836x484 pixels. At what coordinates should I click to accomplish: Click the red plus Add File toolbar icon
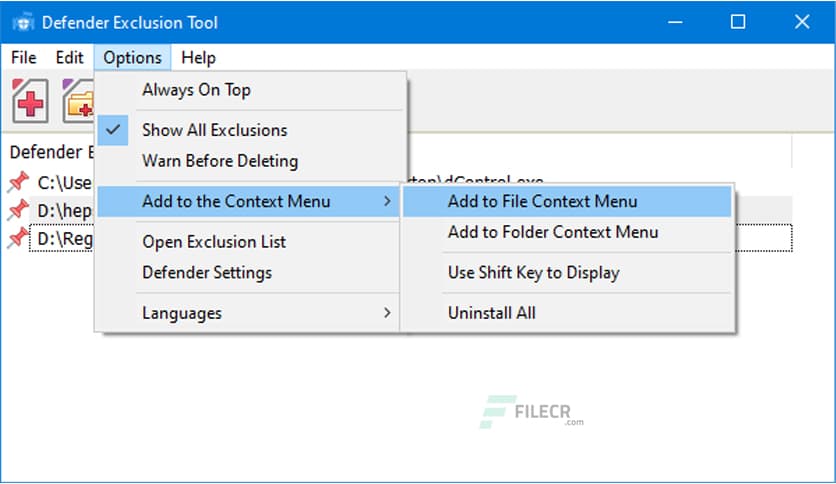coord(30,101)
